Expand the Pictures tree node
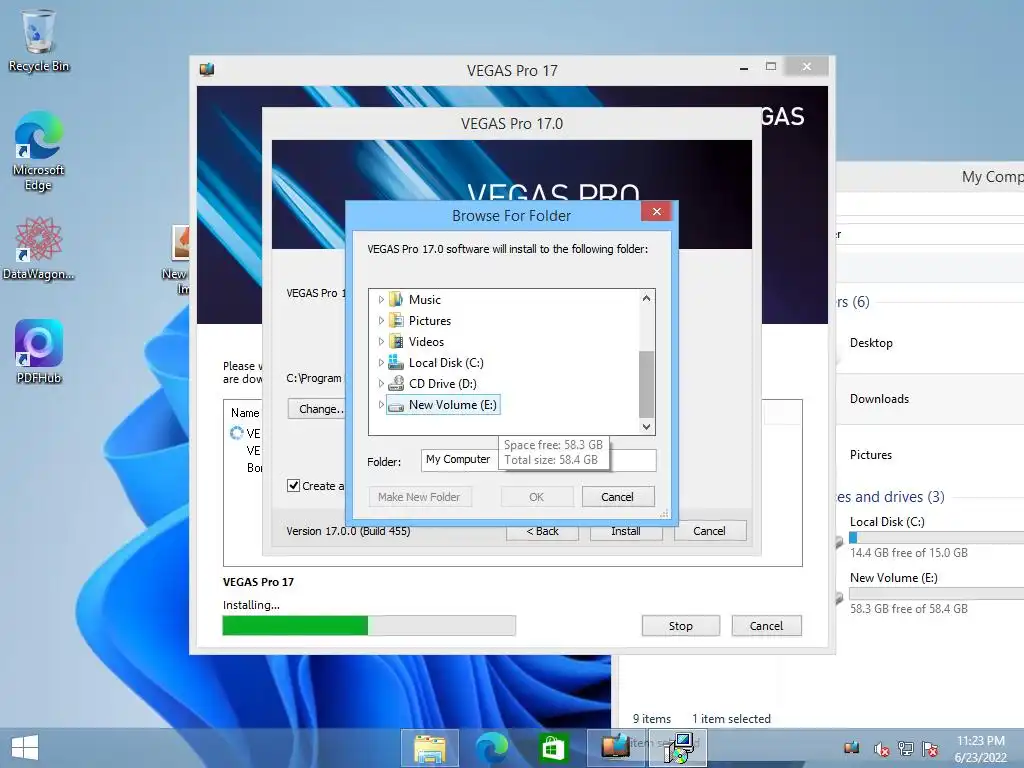Viewport: 1024px width, 768px height. pyautogui.click(x=381, y=321)
